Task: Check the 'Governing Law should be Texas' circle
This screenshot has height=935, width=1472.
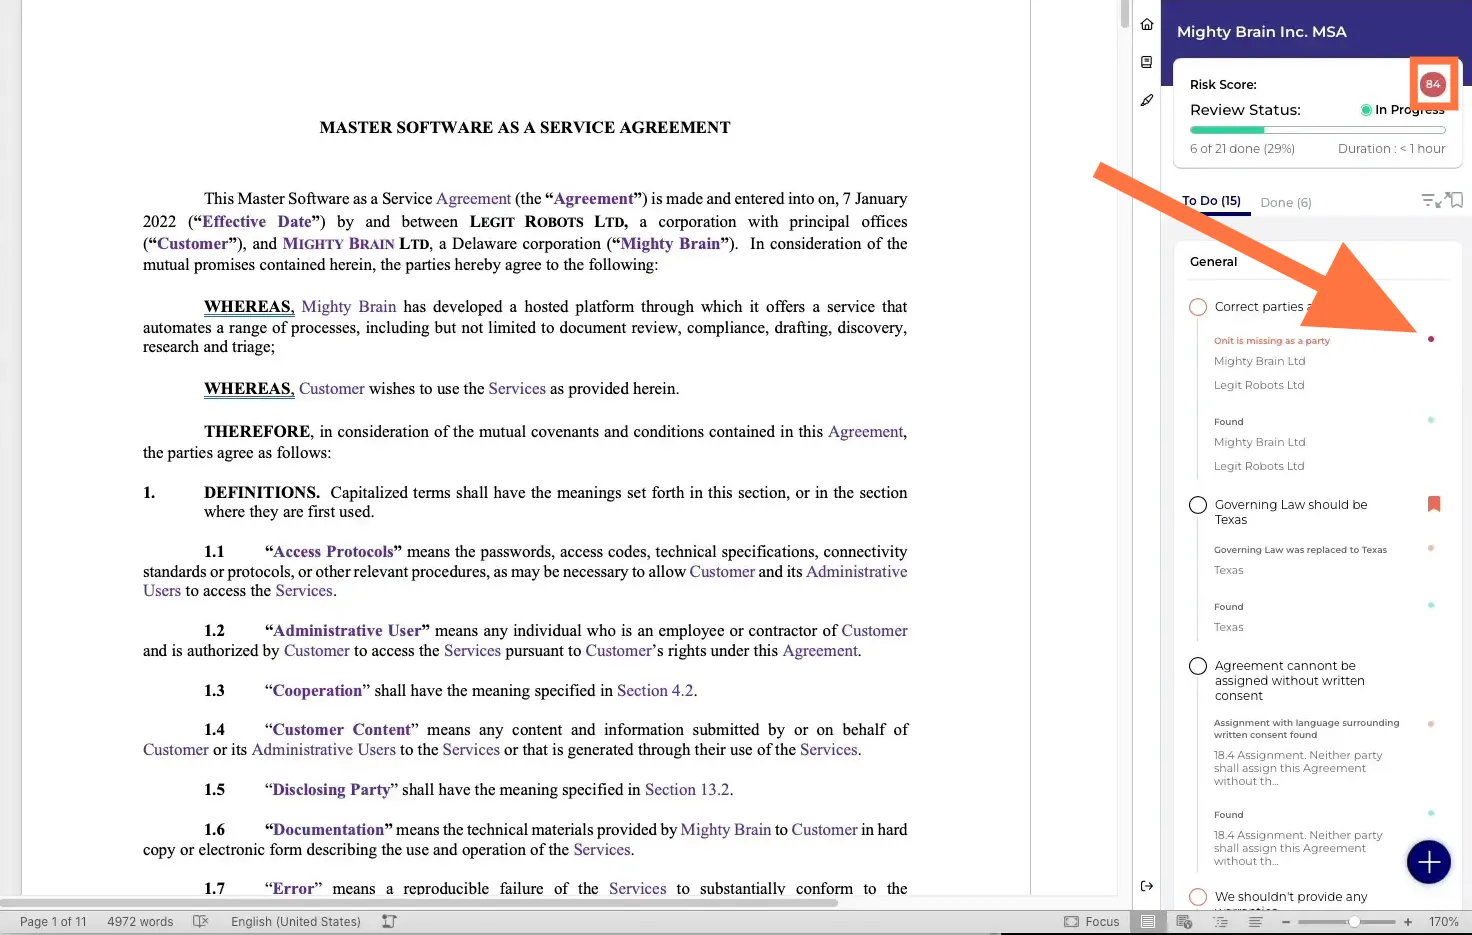Action: point(1198,505)
